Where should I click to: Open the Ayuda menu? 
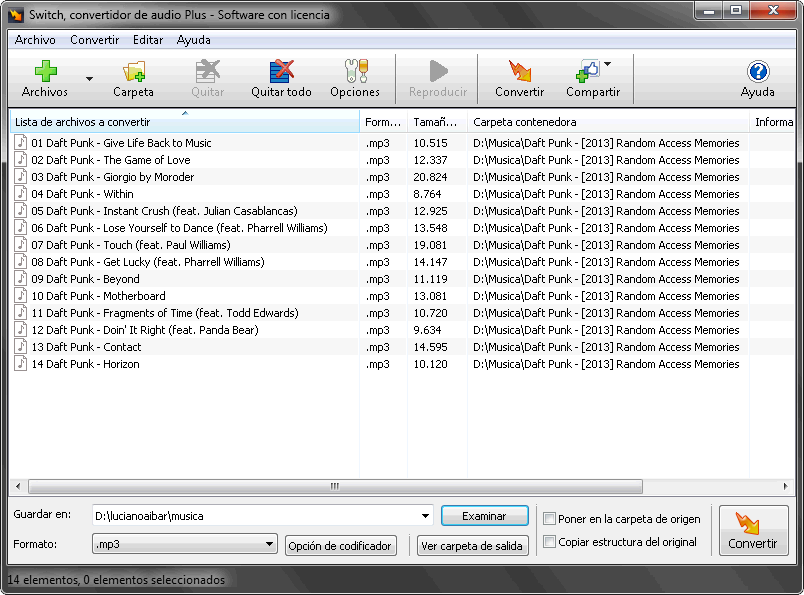(x=193, y=40)
